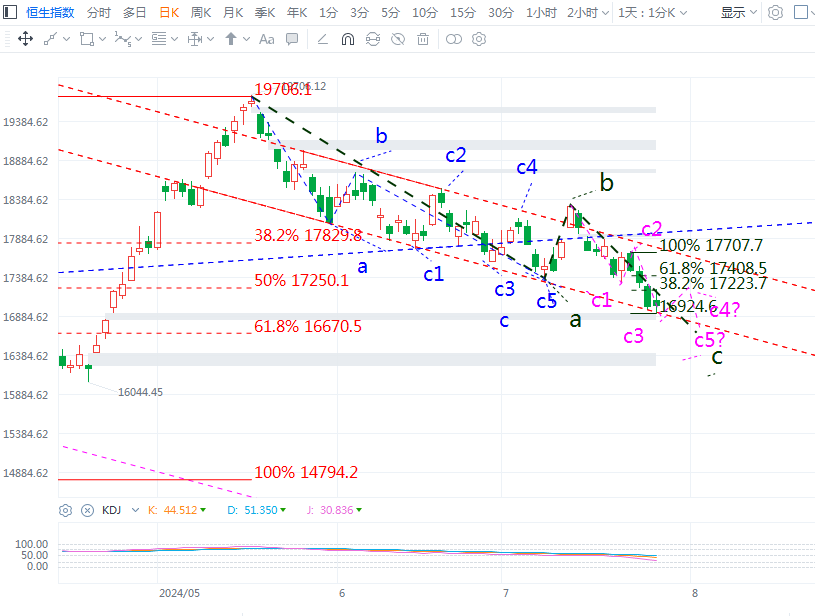815x616 pixels.
Task: Expand rectangle shape tool options arrow
Action: click(102, 39)
